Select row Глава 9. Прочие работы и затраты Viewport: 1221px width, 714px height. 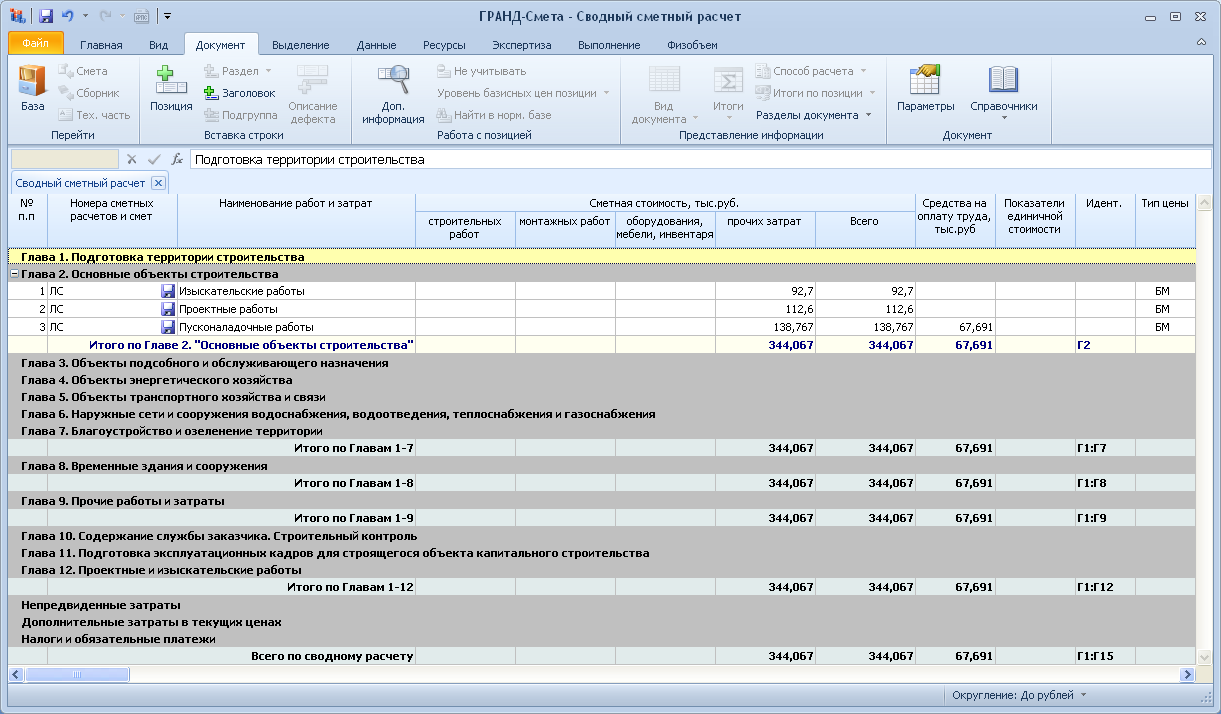click(603, 500)
